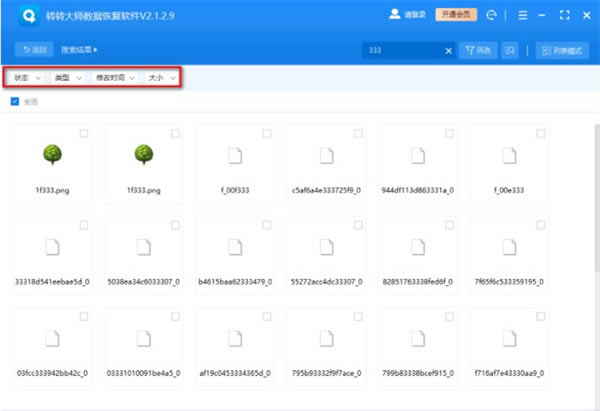Viewport: 600px width, 411px height.
Task: Open the 类型 type filter dropdown
Action: tap(68, 77)
